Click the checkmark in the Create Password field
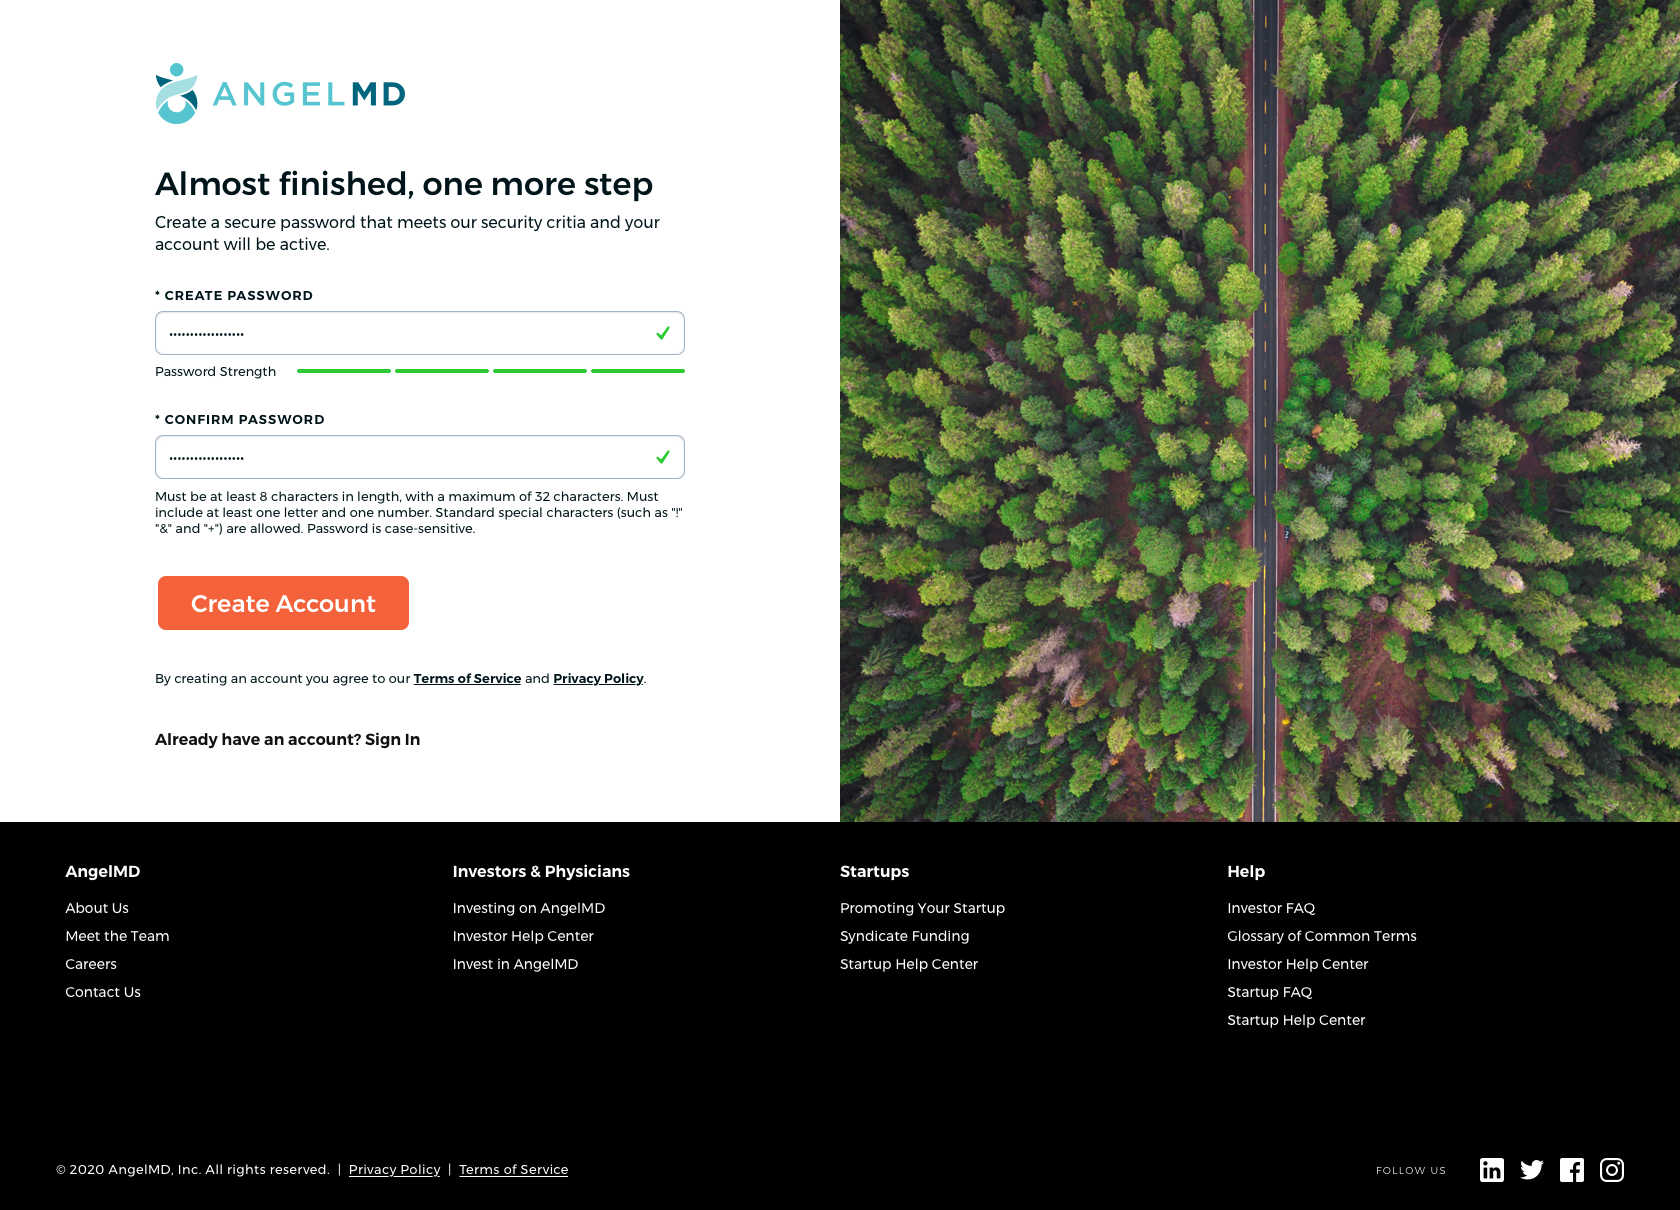The height and width of the screenshot is (1210, 1680). [x=663, y=333]
